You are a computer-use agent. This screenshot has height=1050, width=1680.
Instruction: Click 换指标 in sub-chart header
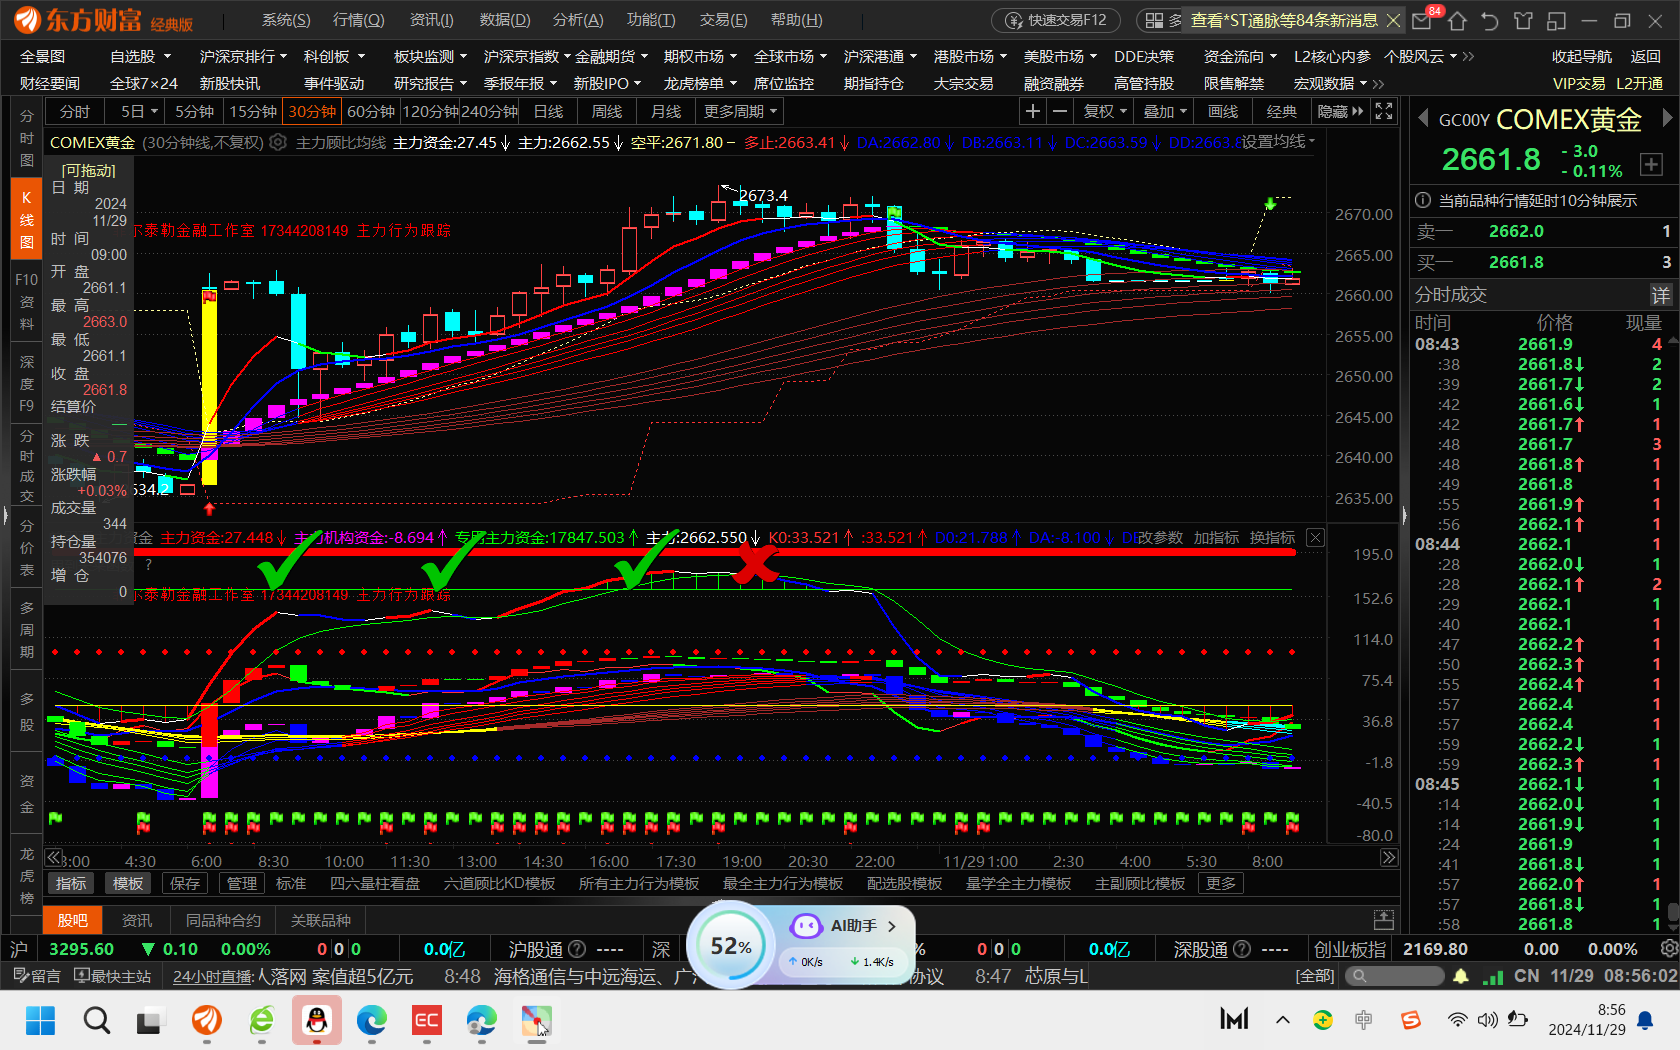1272,538
